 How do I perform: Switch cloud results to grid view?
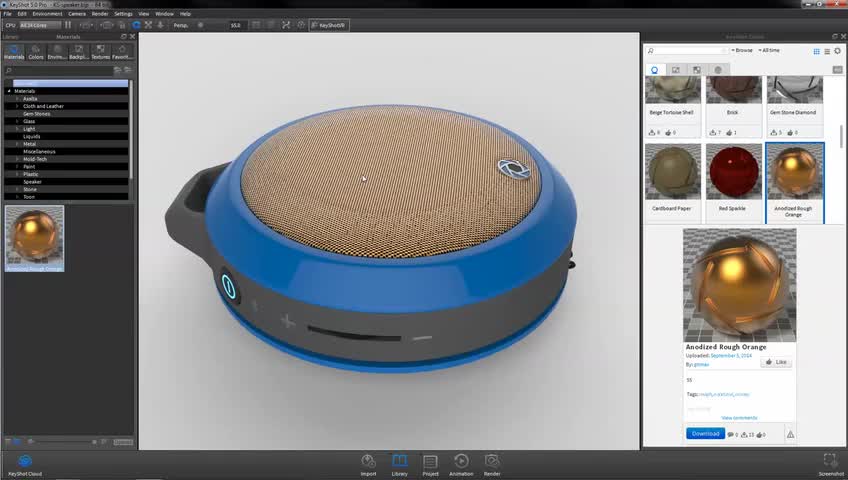click(x=817, y=51)
